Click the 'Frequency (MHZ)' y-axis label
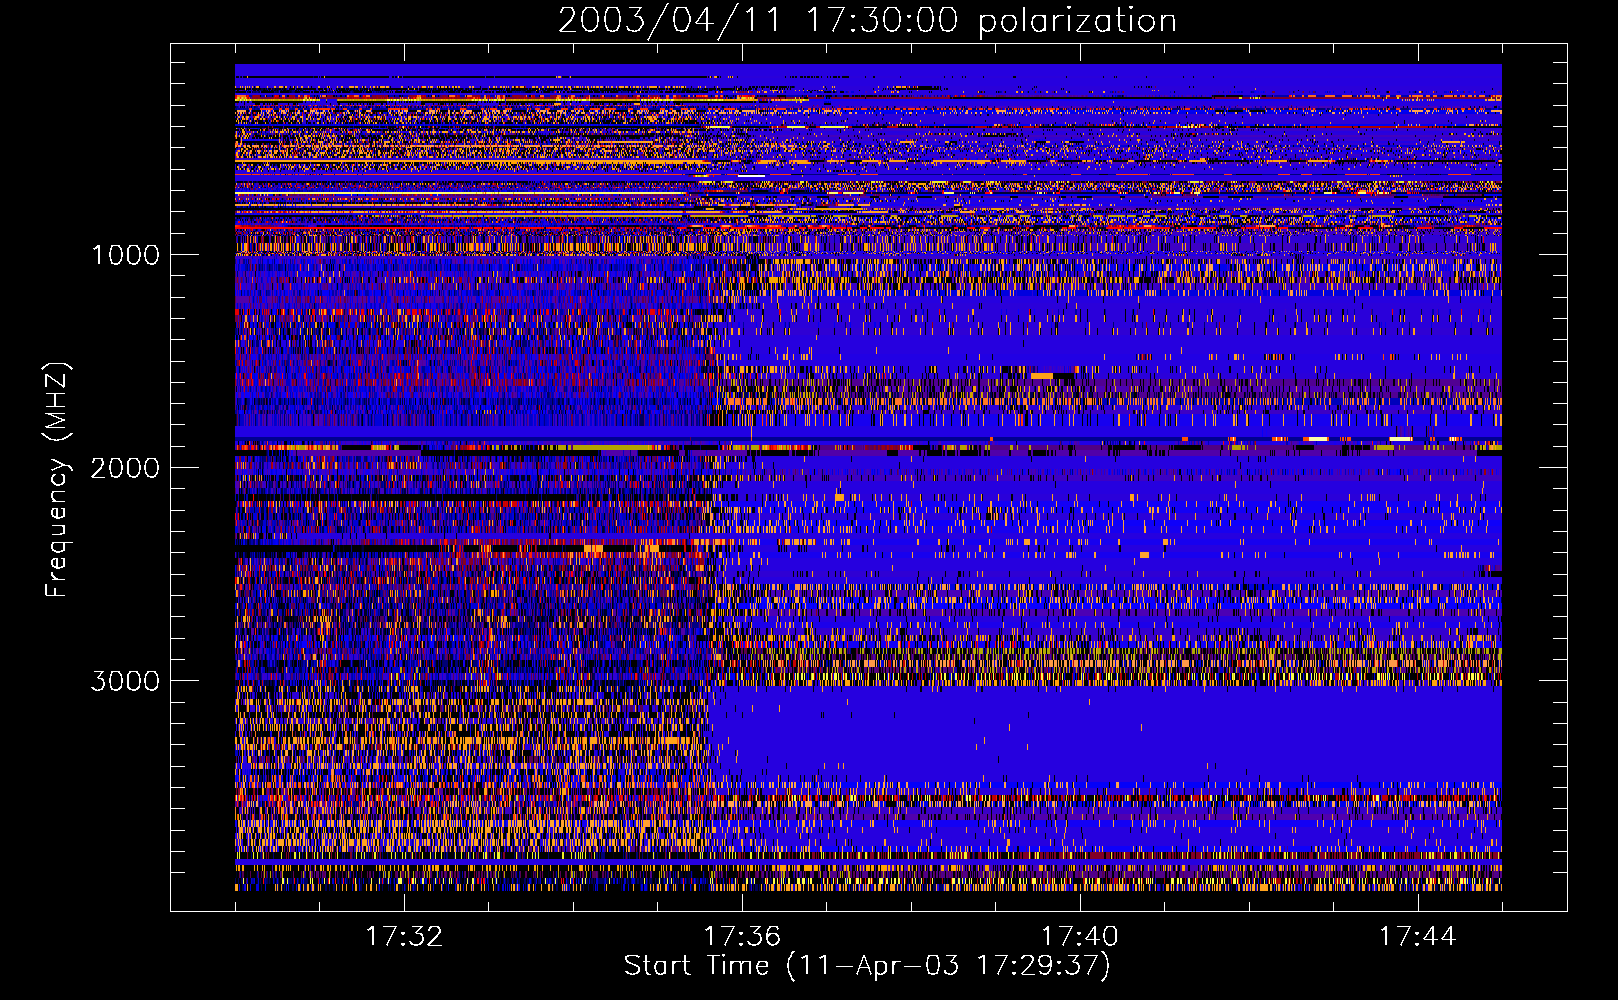Screen dimensions: 1618x1000 coord(57,480)
